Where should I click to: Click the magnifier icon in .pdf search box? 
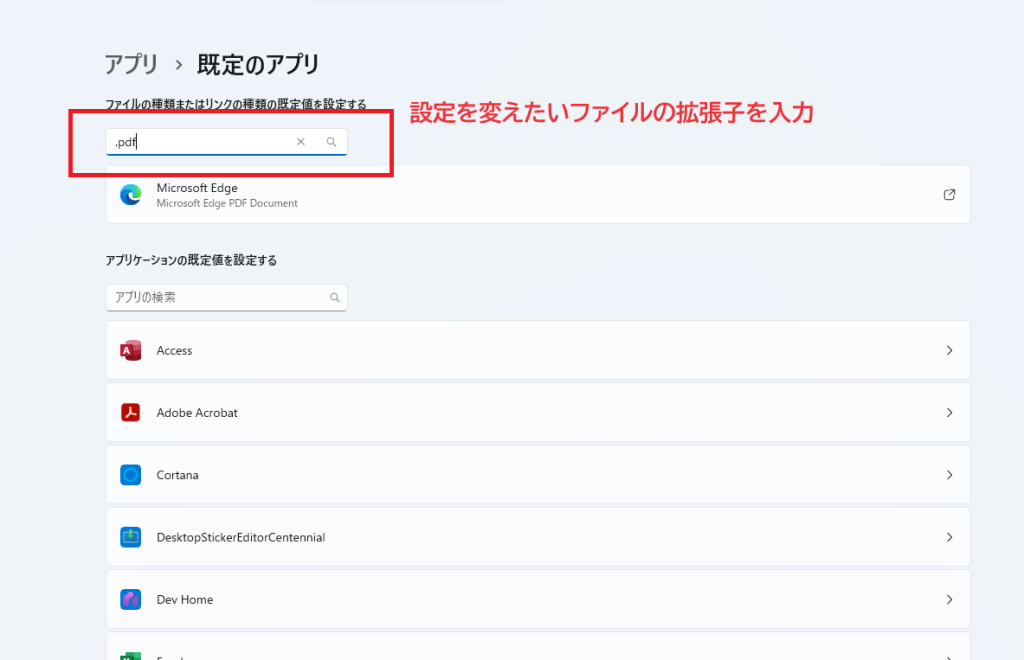(x=332, y=142)
